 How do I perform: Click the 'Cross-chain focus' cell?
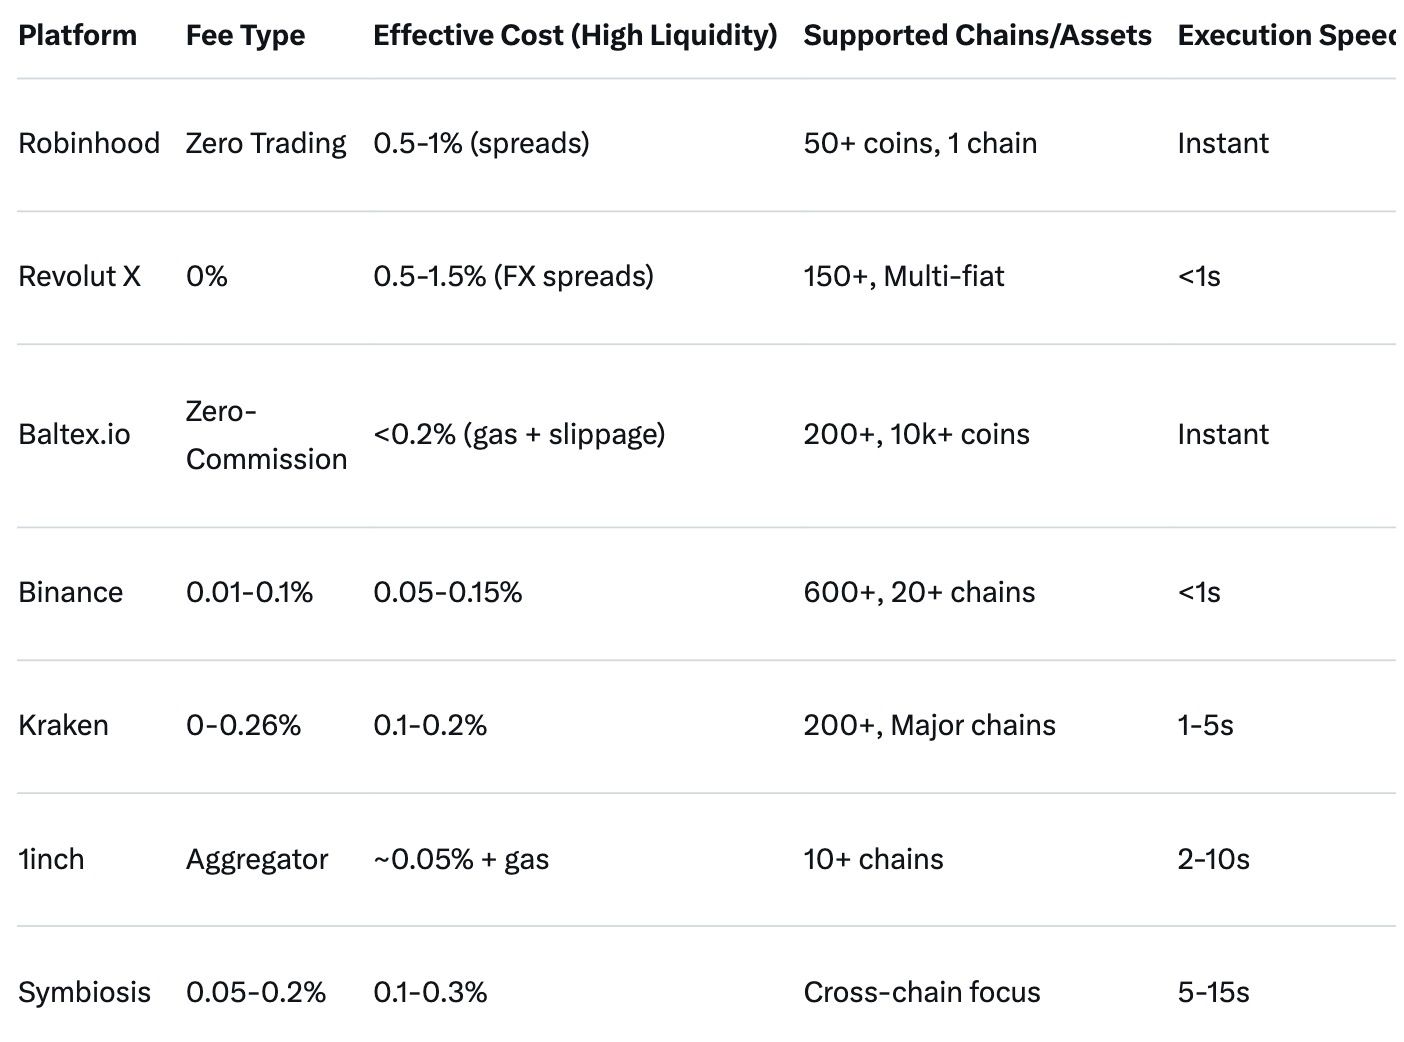tap(921, 992)
